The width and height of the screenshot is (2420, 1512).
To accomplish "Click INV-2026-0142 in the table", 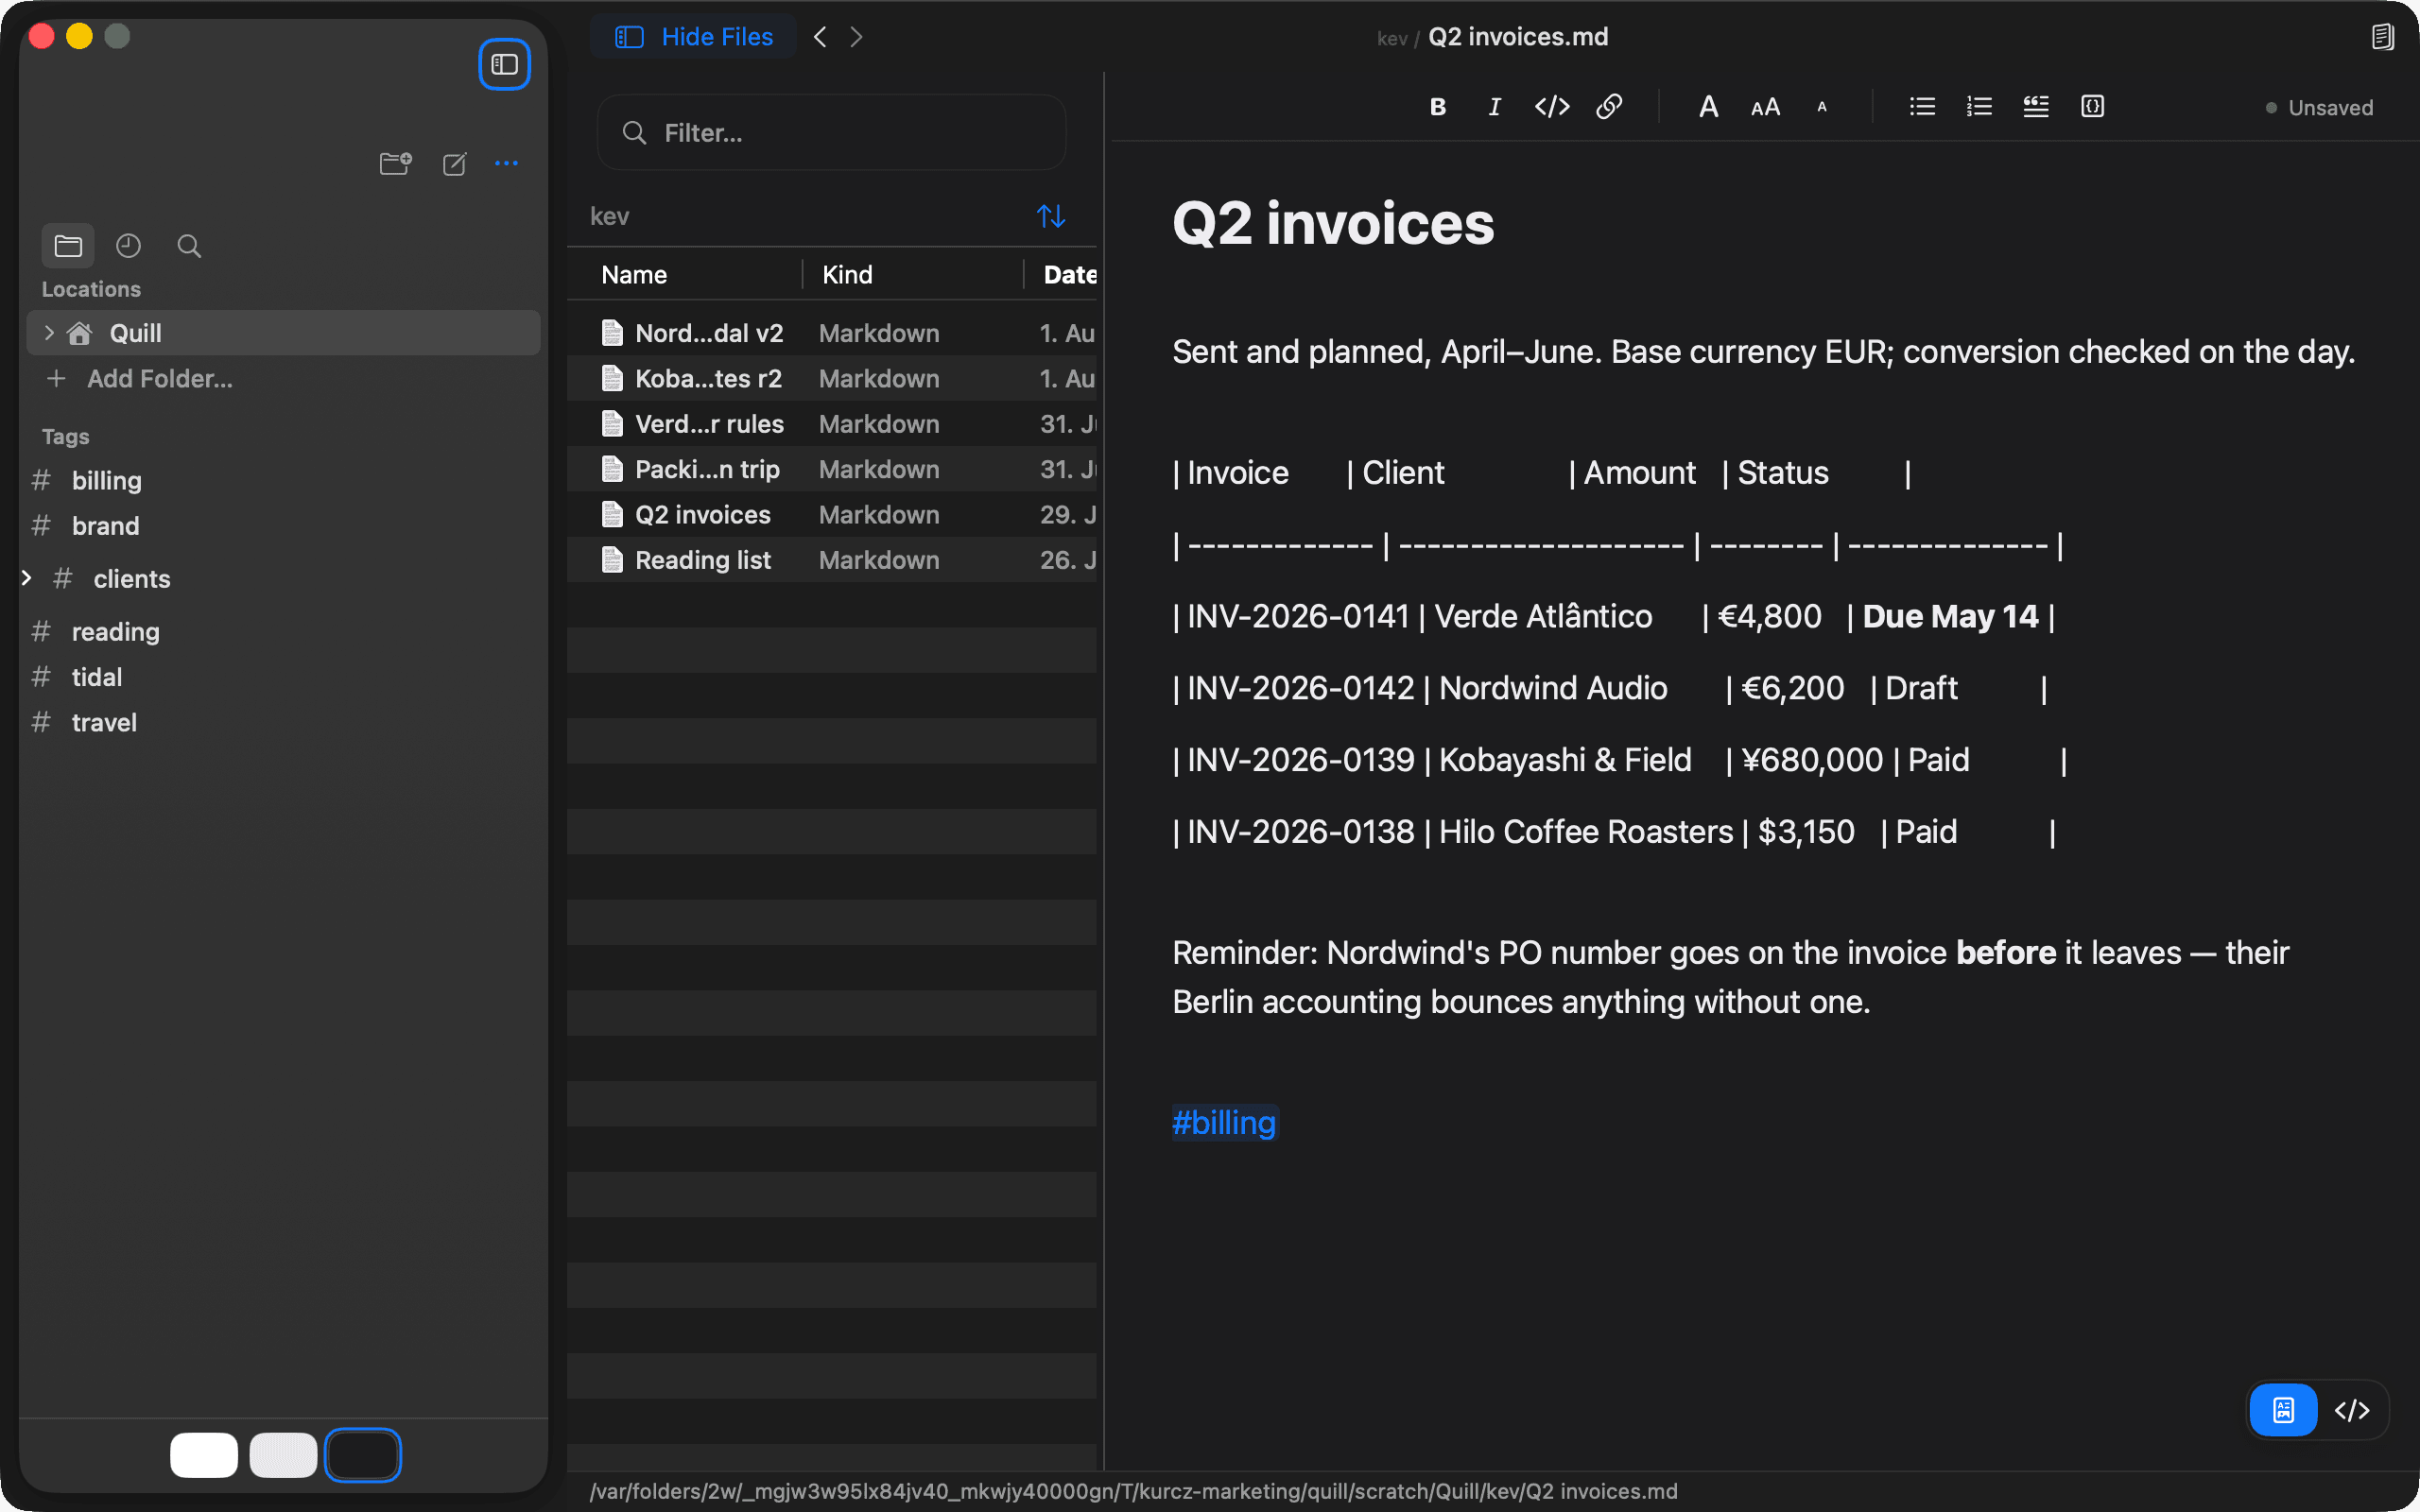I will coord(1300,689).
